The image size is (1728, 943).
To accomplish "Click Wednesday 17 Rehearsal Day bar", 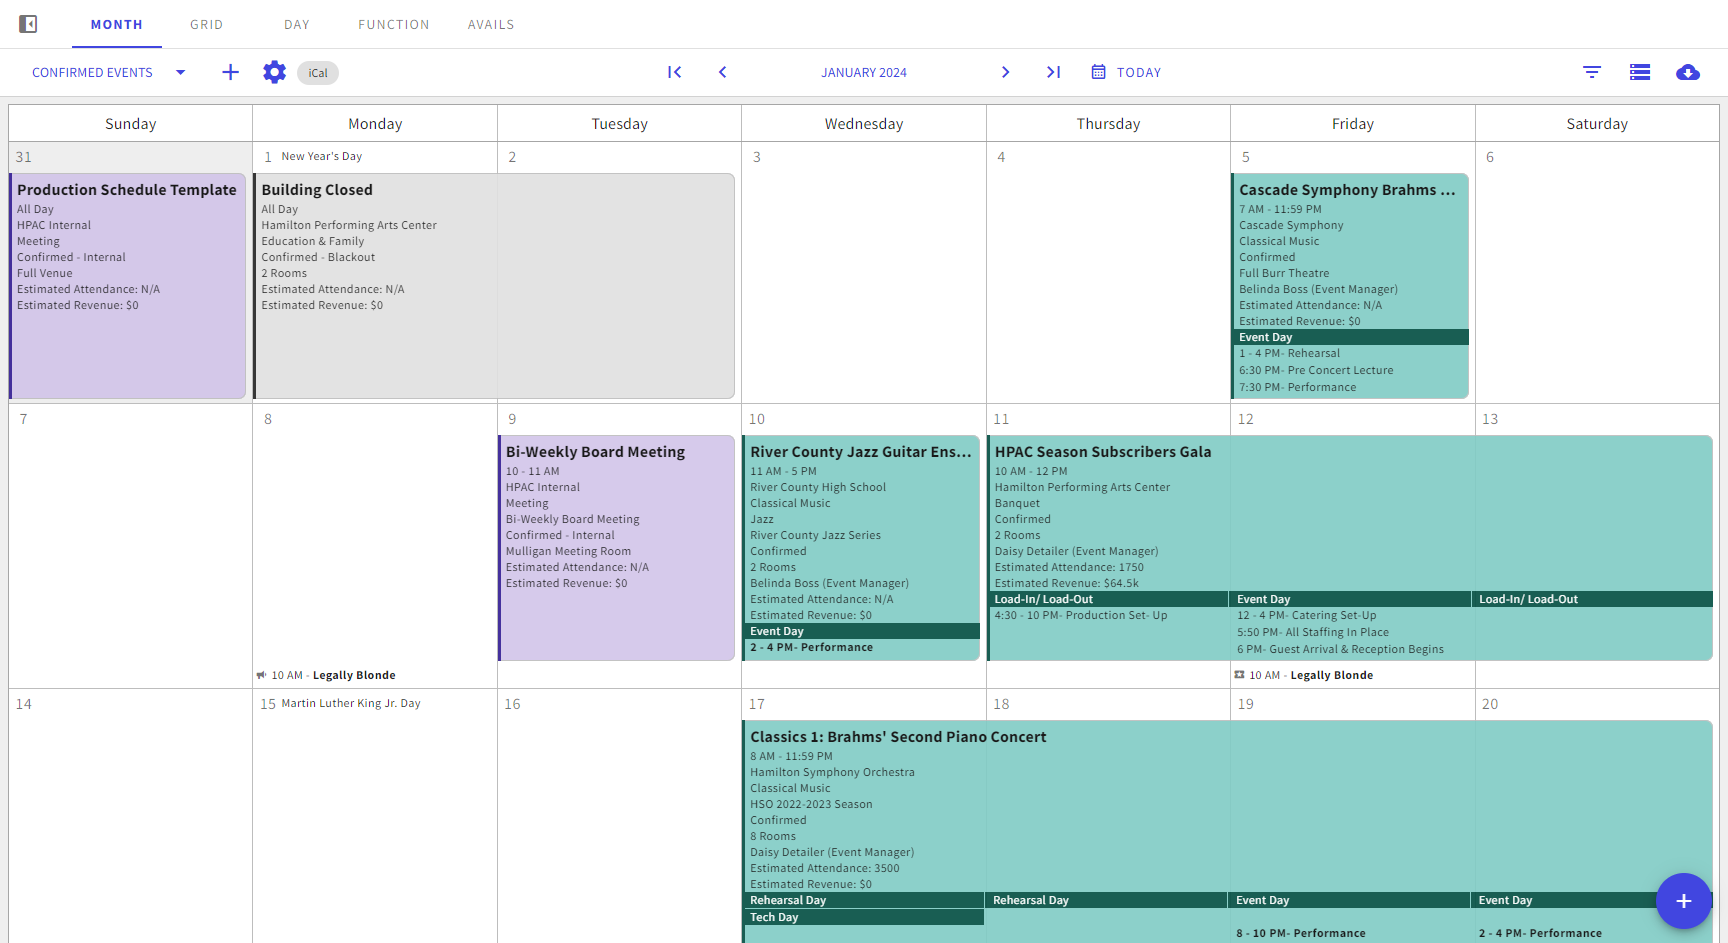I will click(864, 900).
